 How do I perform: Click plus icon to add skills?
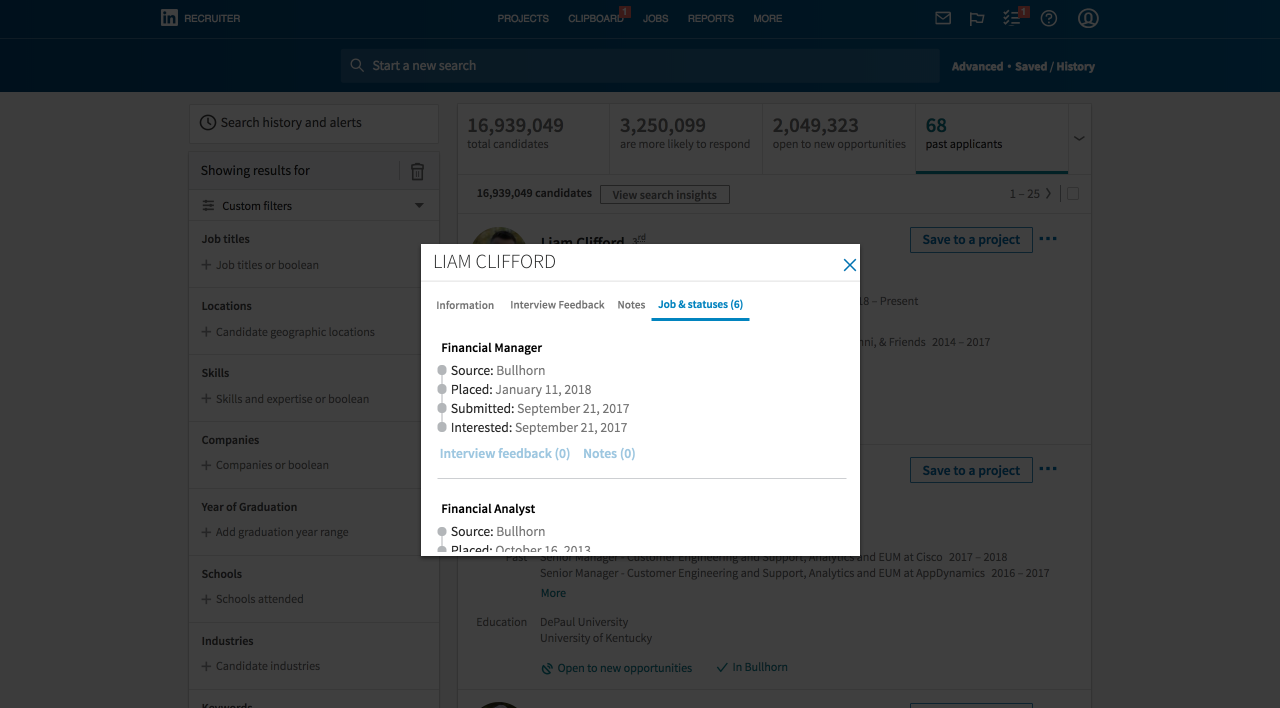[206, 399]
